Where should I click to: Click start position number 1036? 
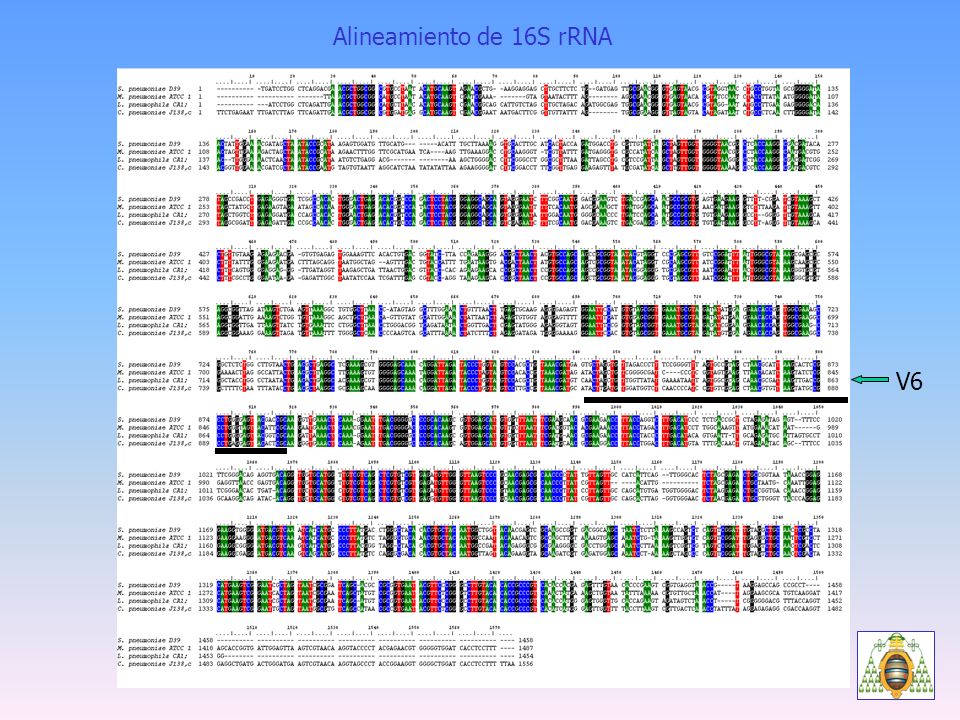(205, 498)
